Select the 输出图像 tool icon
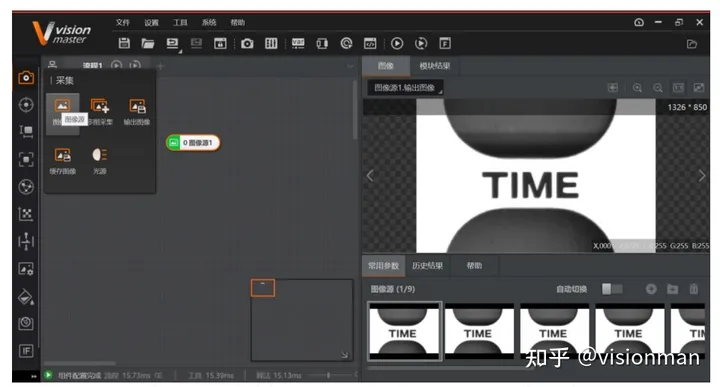Viewport: 720px width, 387px height. (x=137, y=112)
